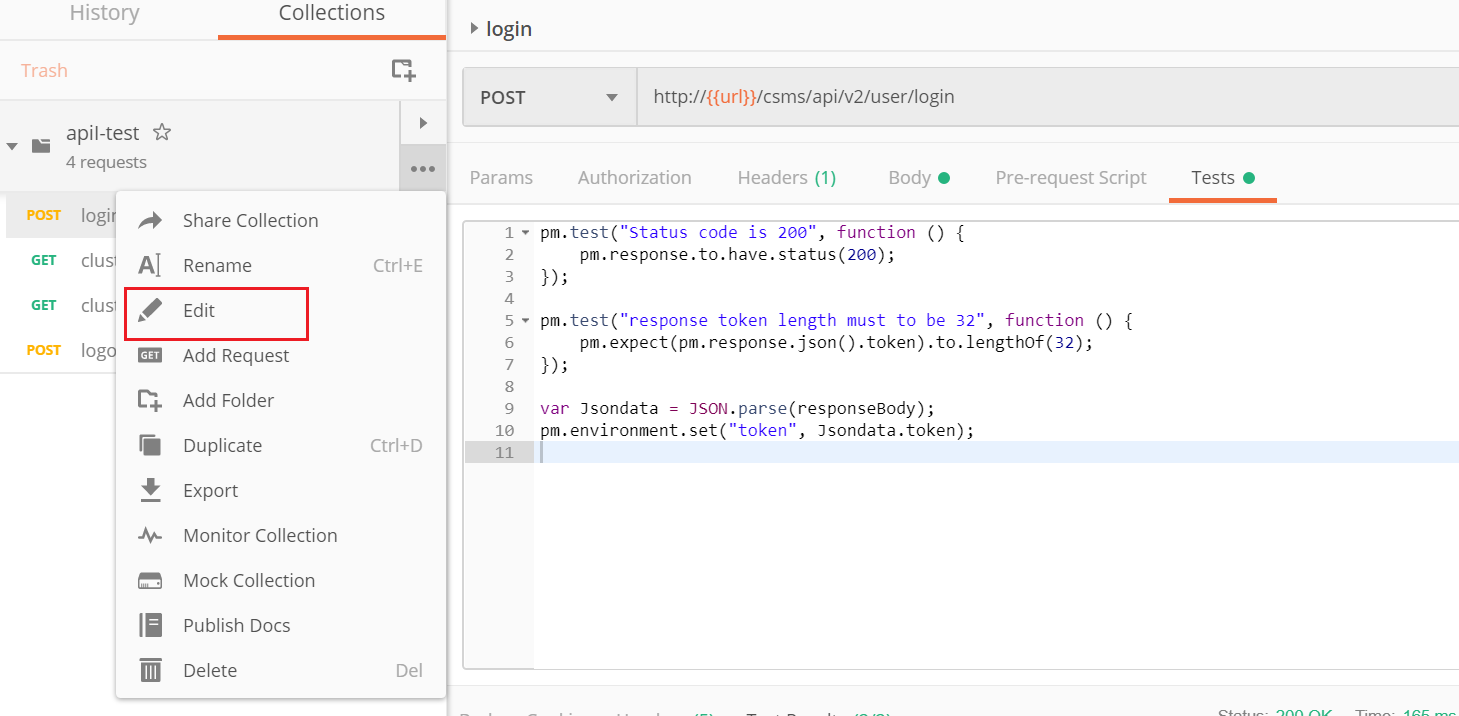1459x716 pixels.
Task: Select Duplicate menu entry
Action: pyautogui.click(x=281, y=446)
